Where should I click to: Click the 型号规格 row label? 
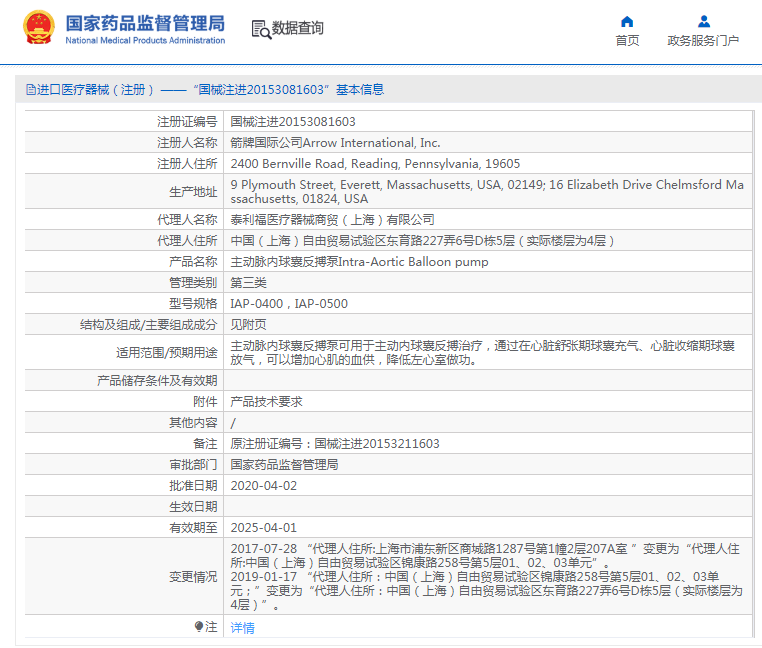(x=193, y=304)
